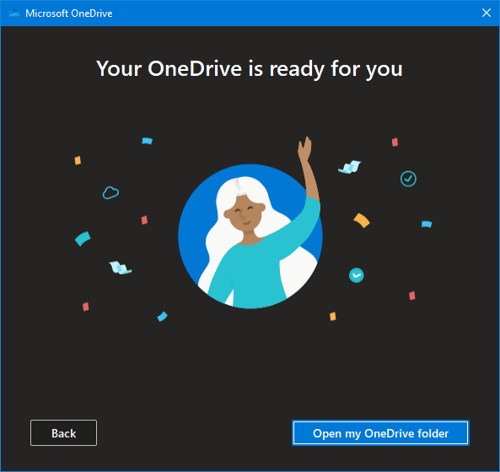This screenshot has height=472, width=500.
Task: Go back with the Back button
Action: [63, 433]
